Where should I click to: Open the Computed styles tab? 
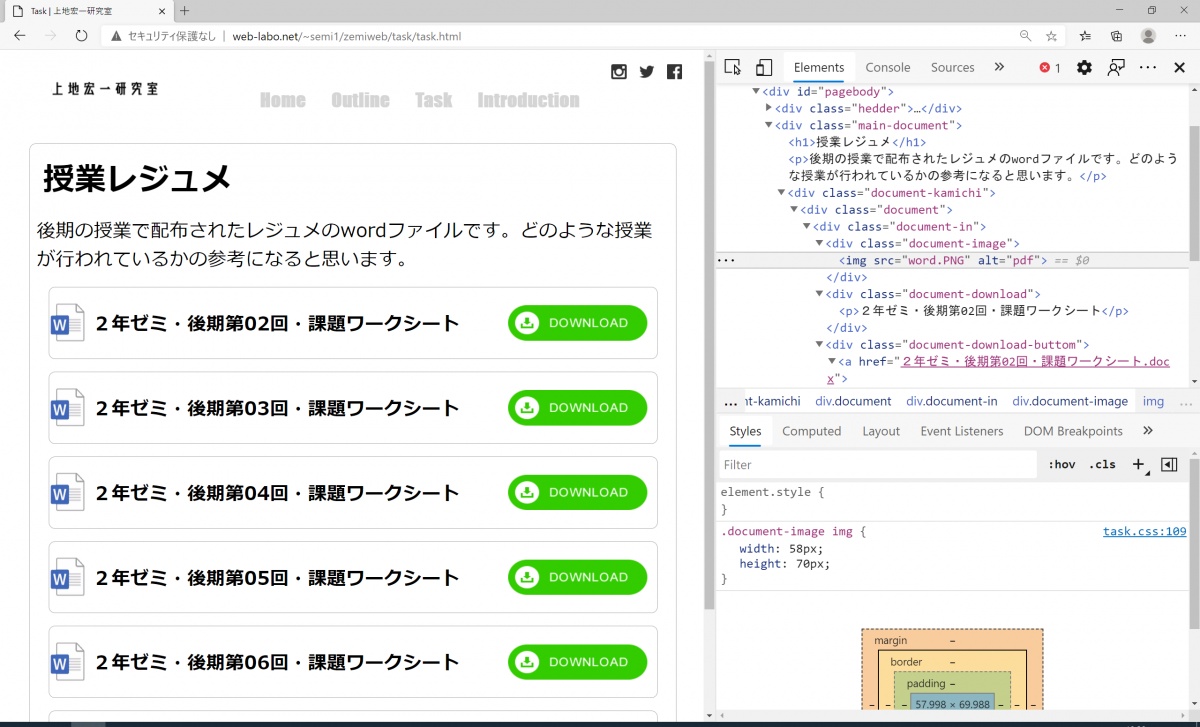click(x=811, y=431)
